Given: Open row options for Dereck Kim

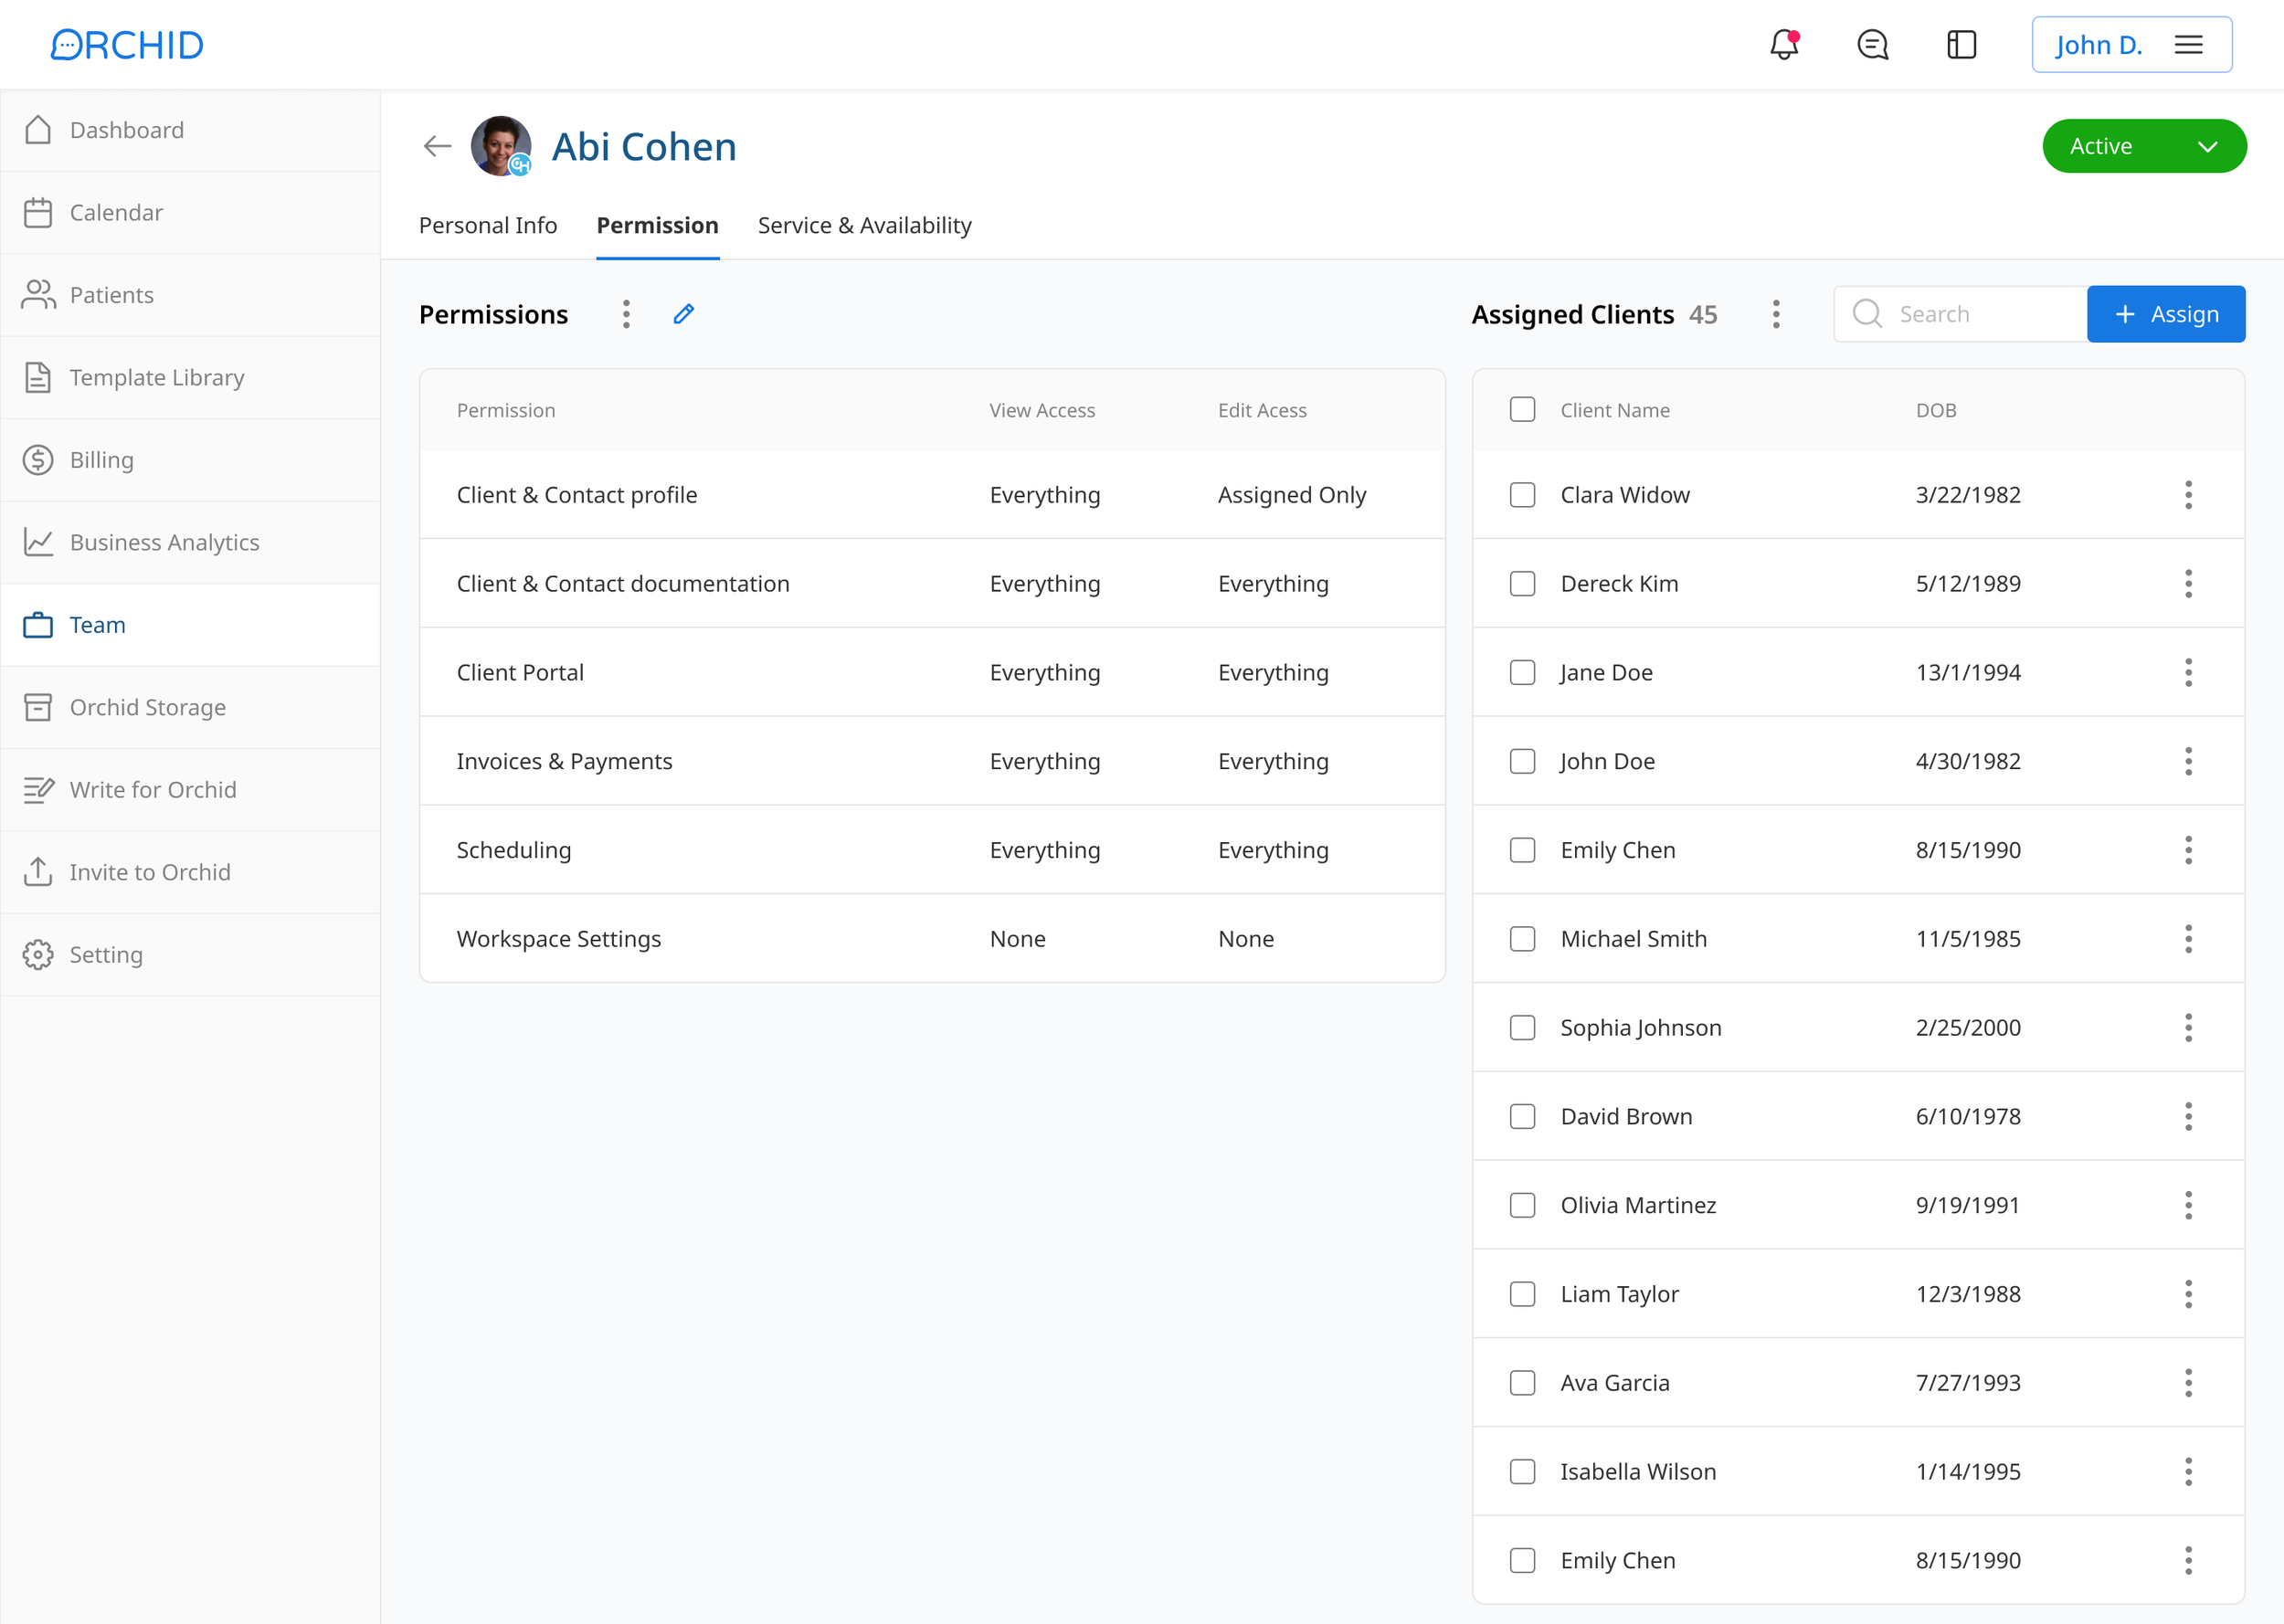Looking at the screenshot, I should (x=2188, y=584).
